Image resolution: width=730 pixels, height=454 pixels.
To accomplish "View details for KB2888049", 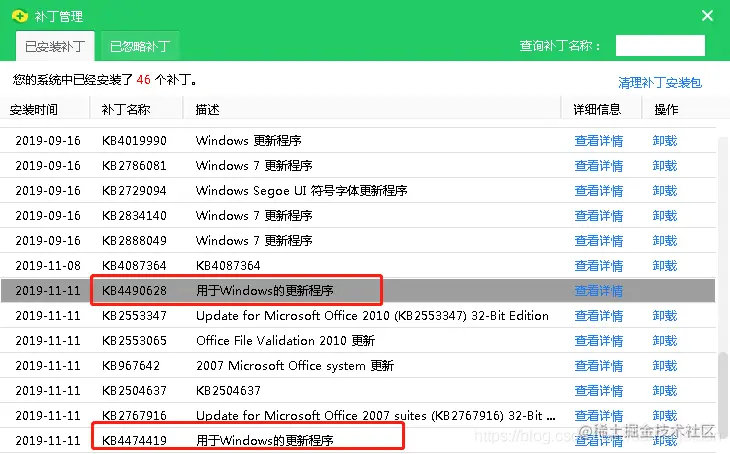I will tap(598, 241).
